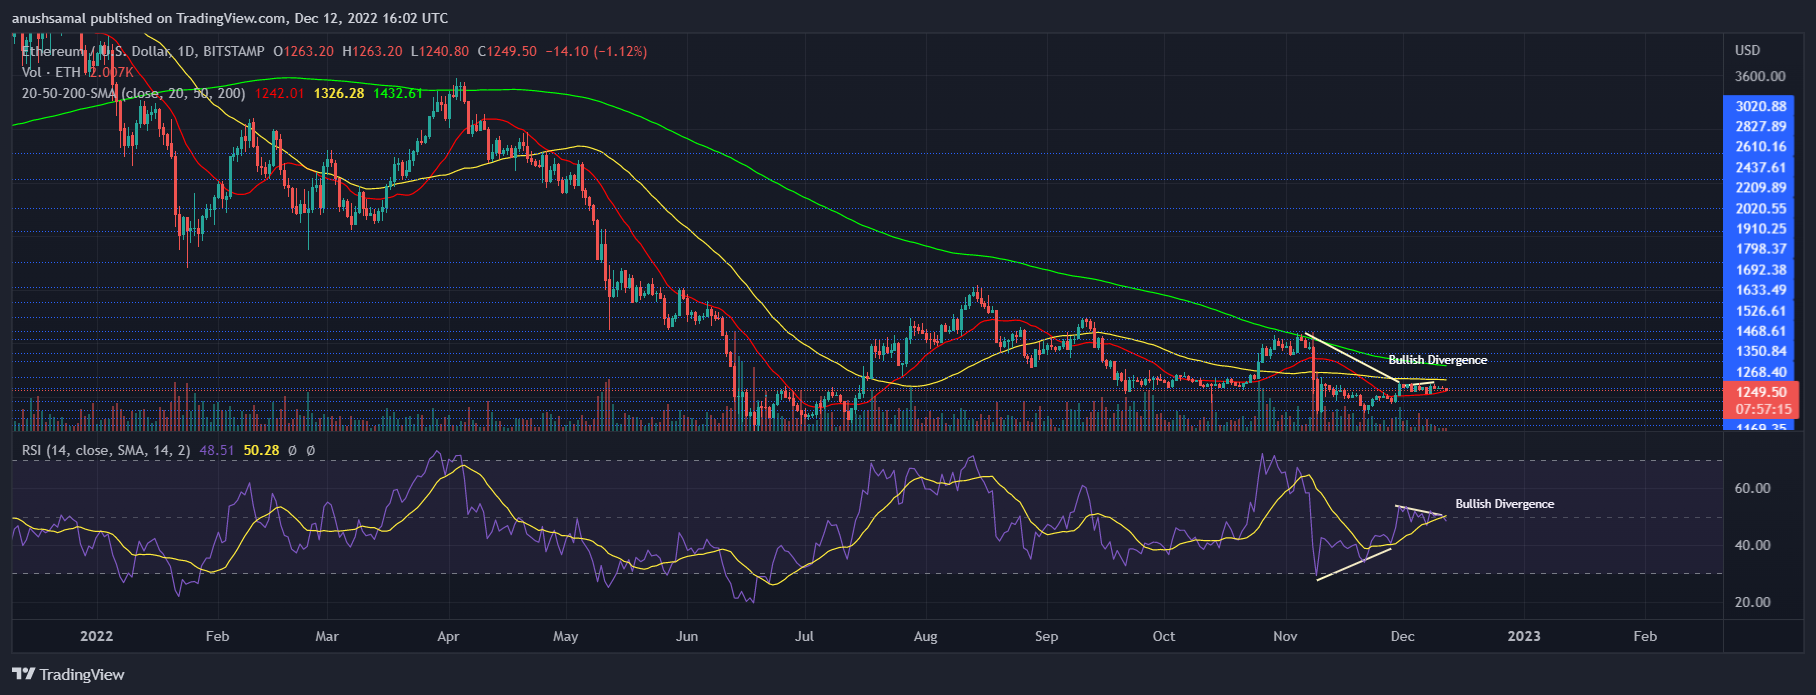Select the open price value O1263.20
This screenshot has height=695, width=1816.
(304, 51)
